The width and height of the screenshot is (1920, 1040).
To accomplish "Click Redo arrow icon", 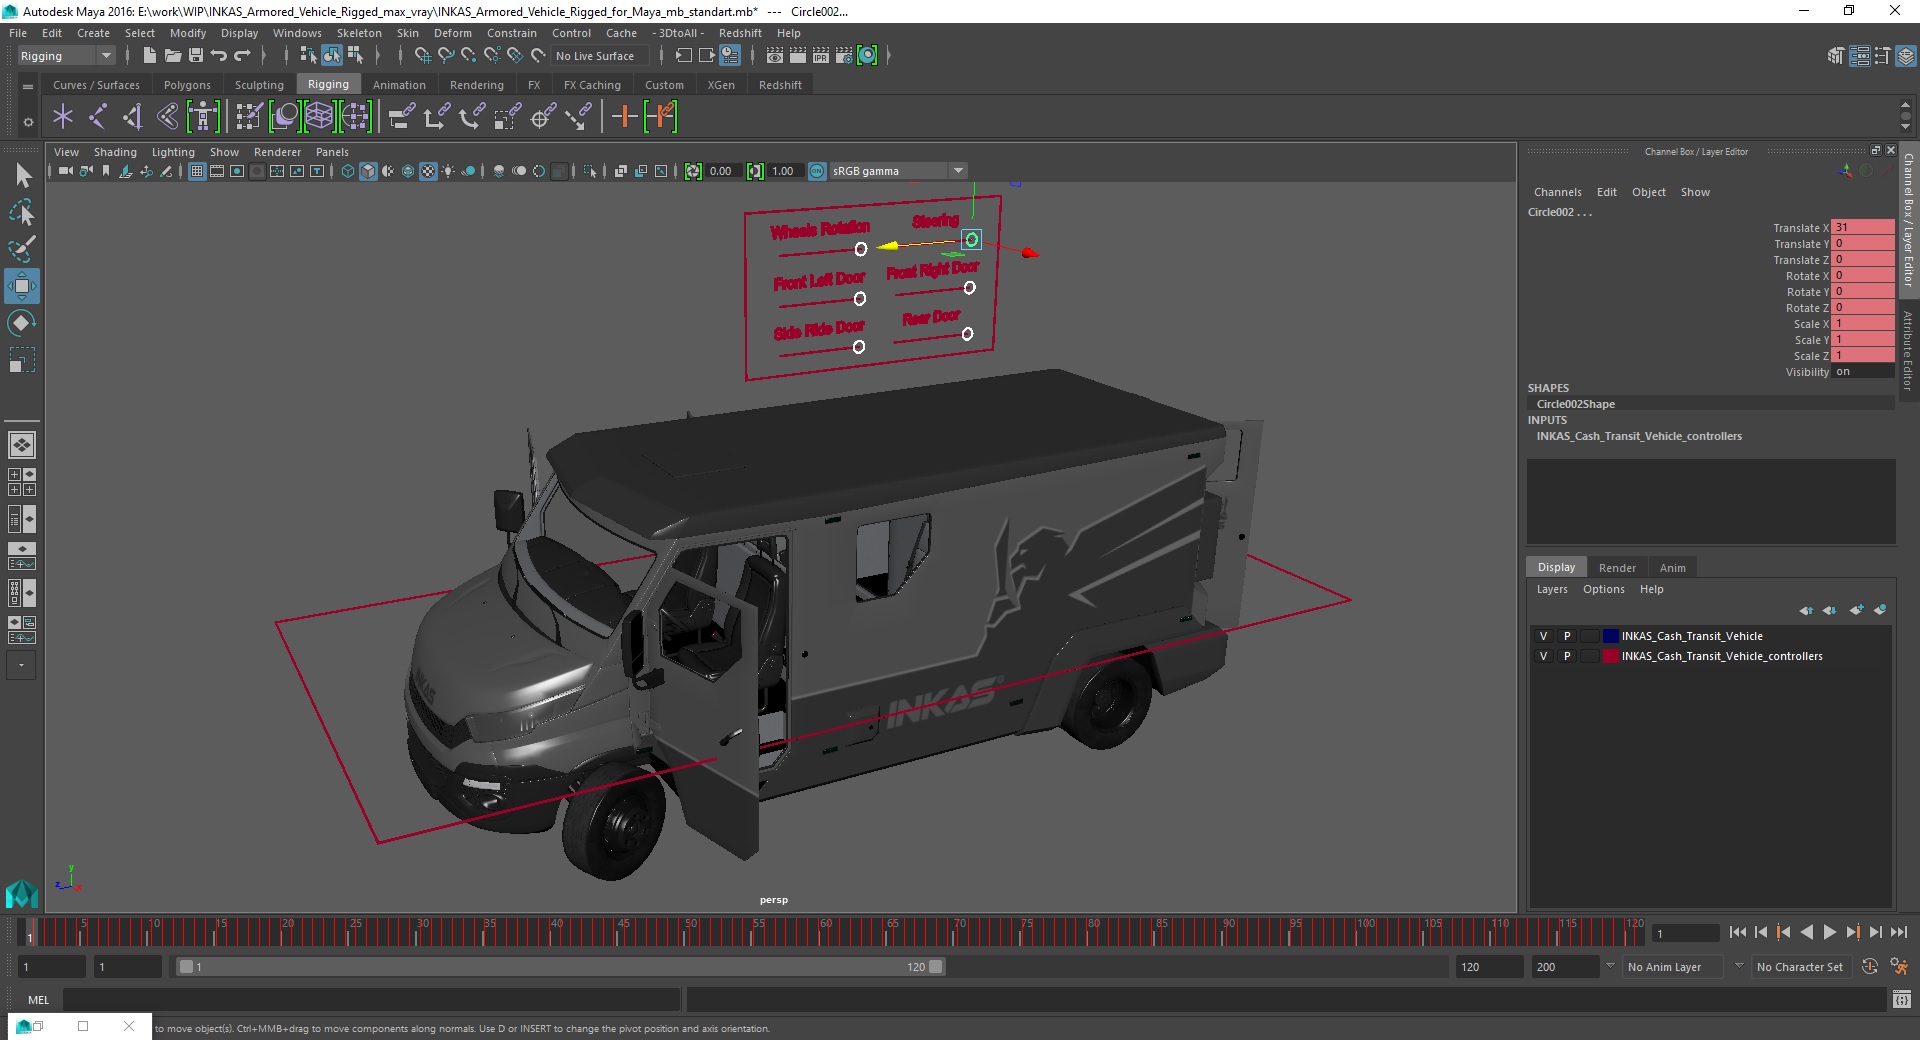I will (x=242, y=56).
